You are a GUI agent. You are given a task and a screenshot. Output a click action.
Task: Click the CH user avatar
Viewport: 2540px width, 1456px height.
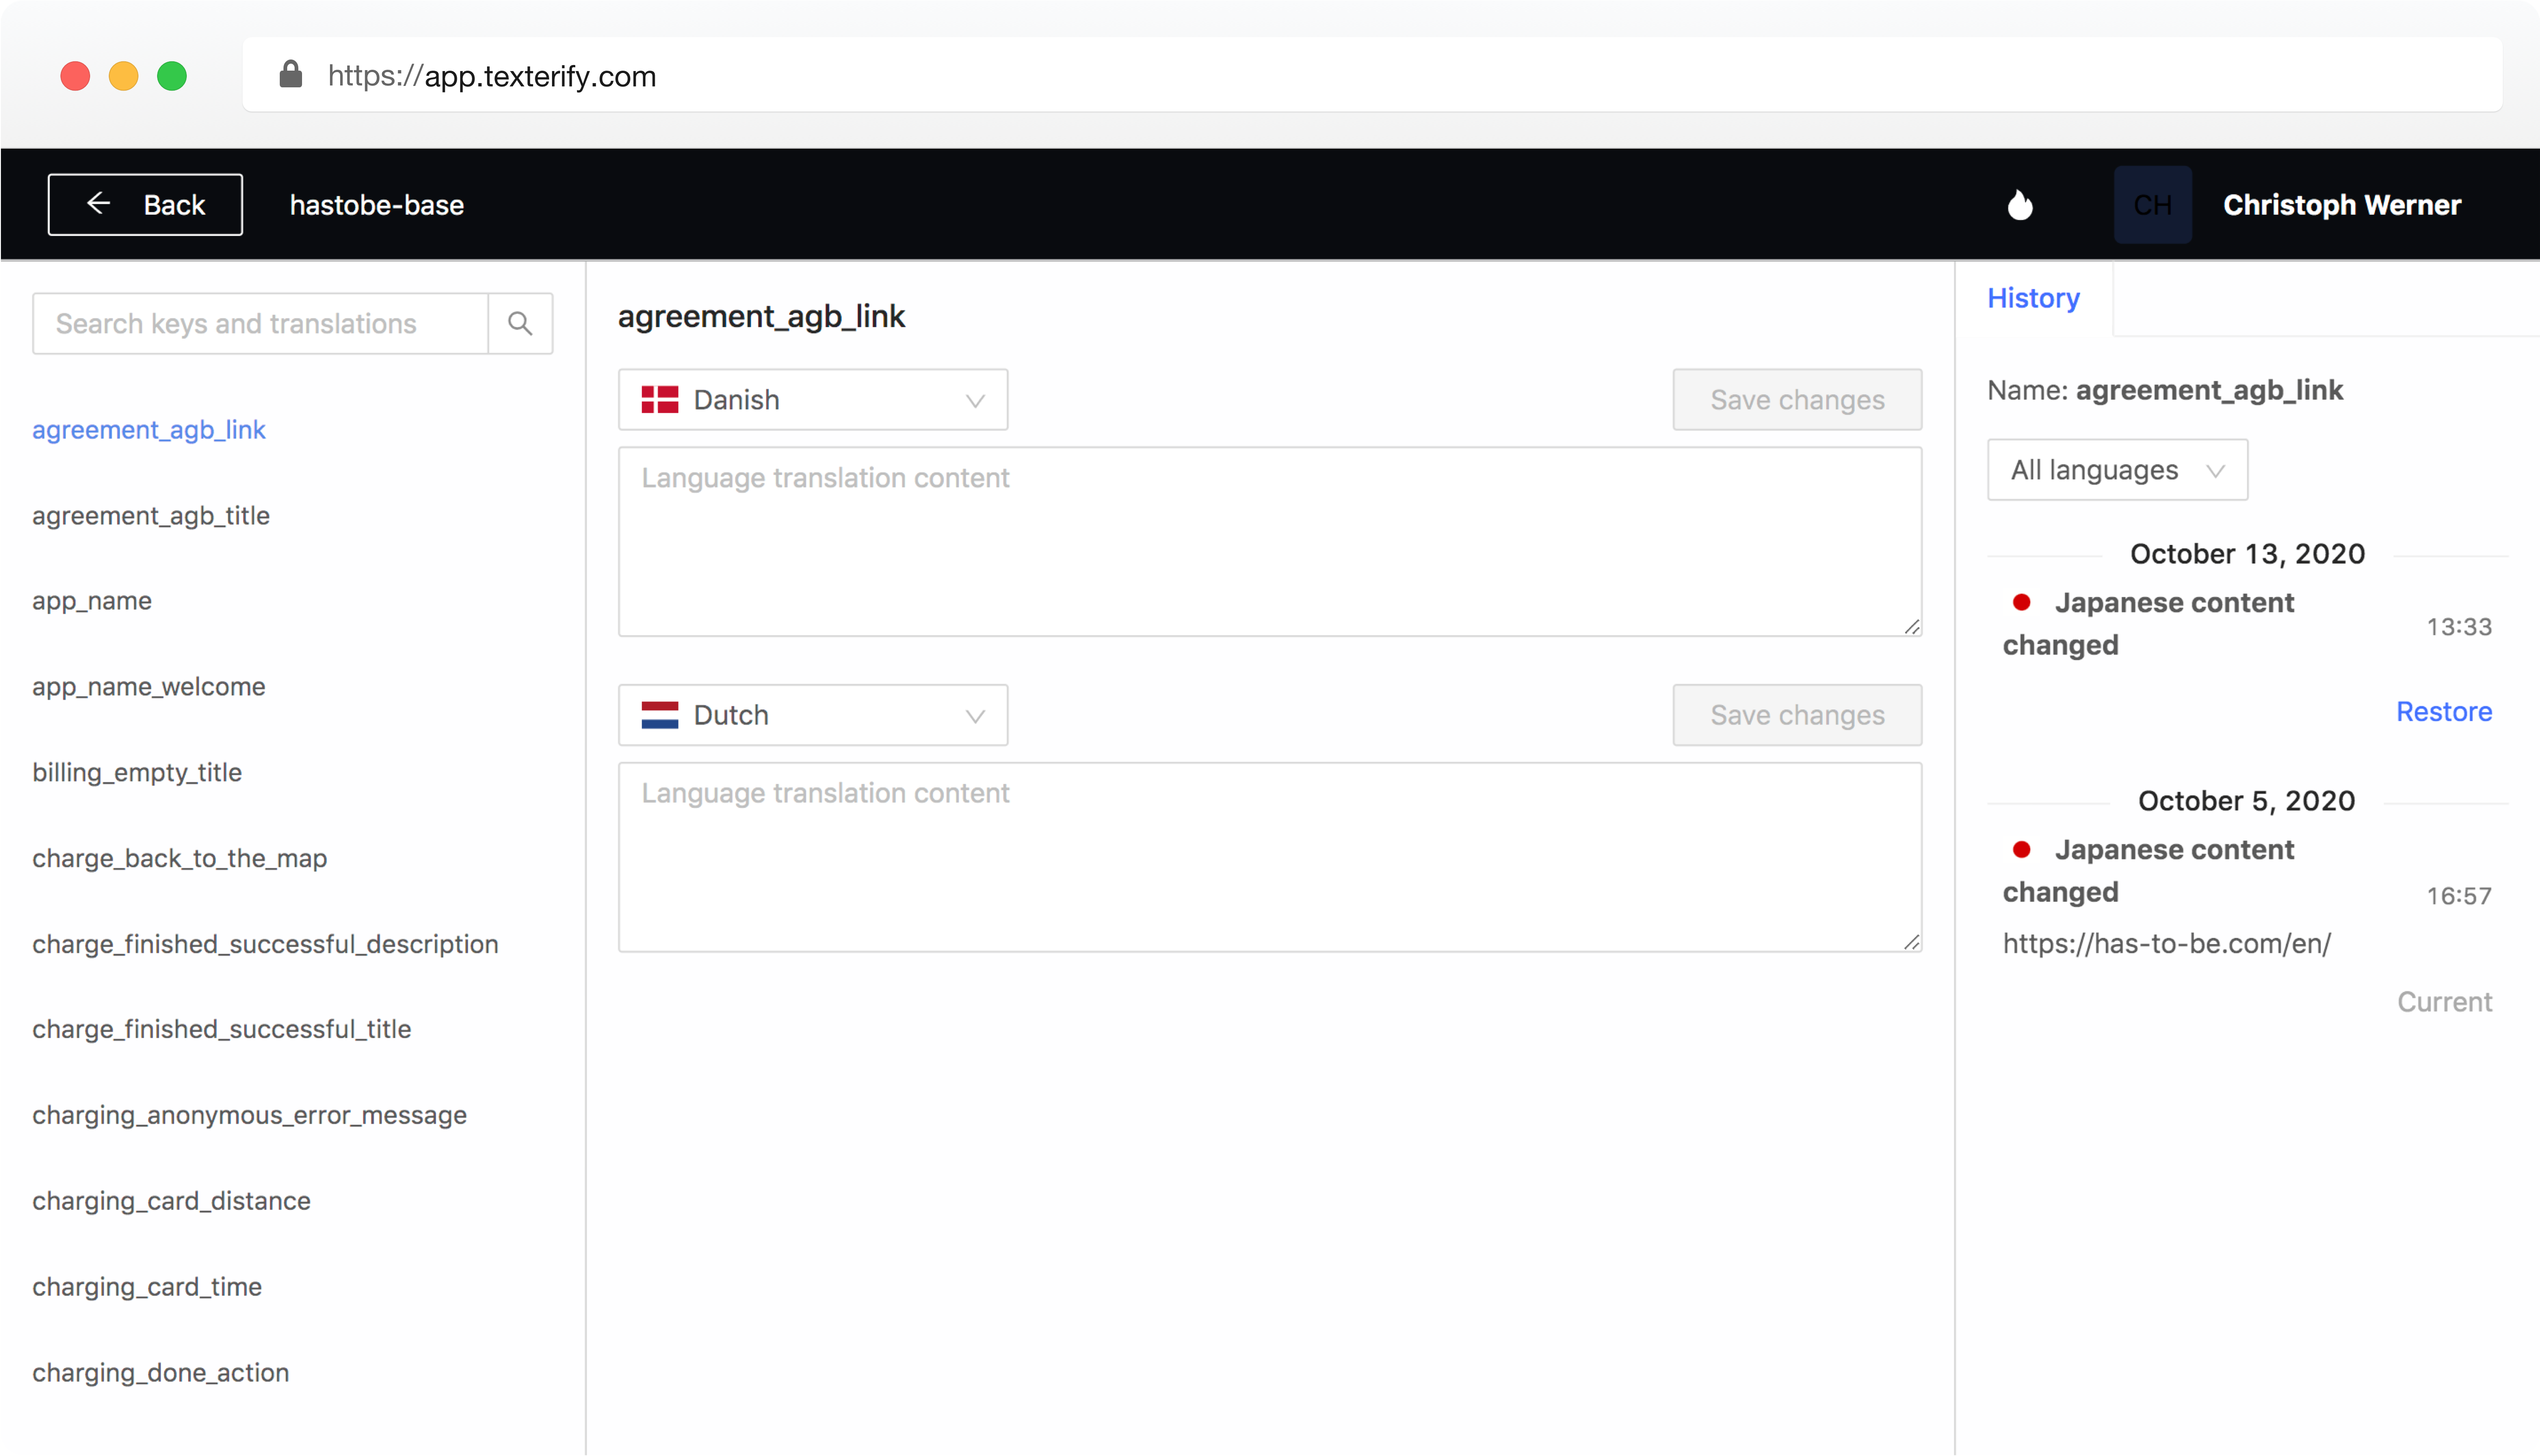pyautogui.click(x=2152, y=205)
